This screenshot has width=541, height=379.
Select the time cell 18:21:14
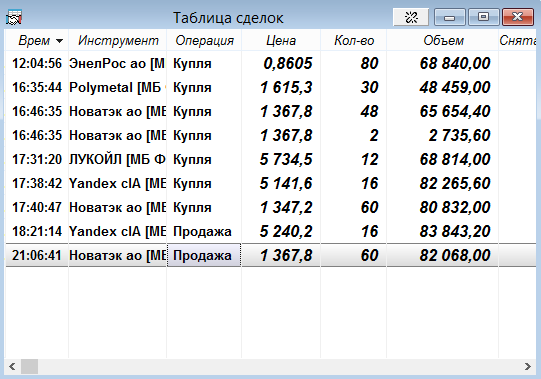[x=37, y=231]
